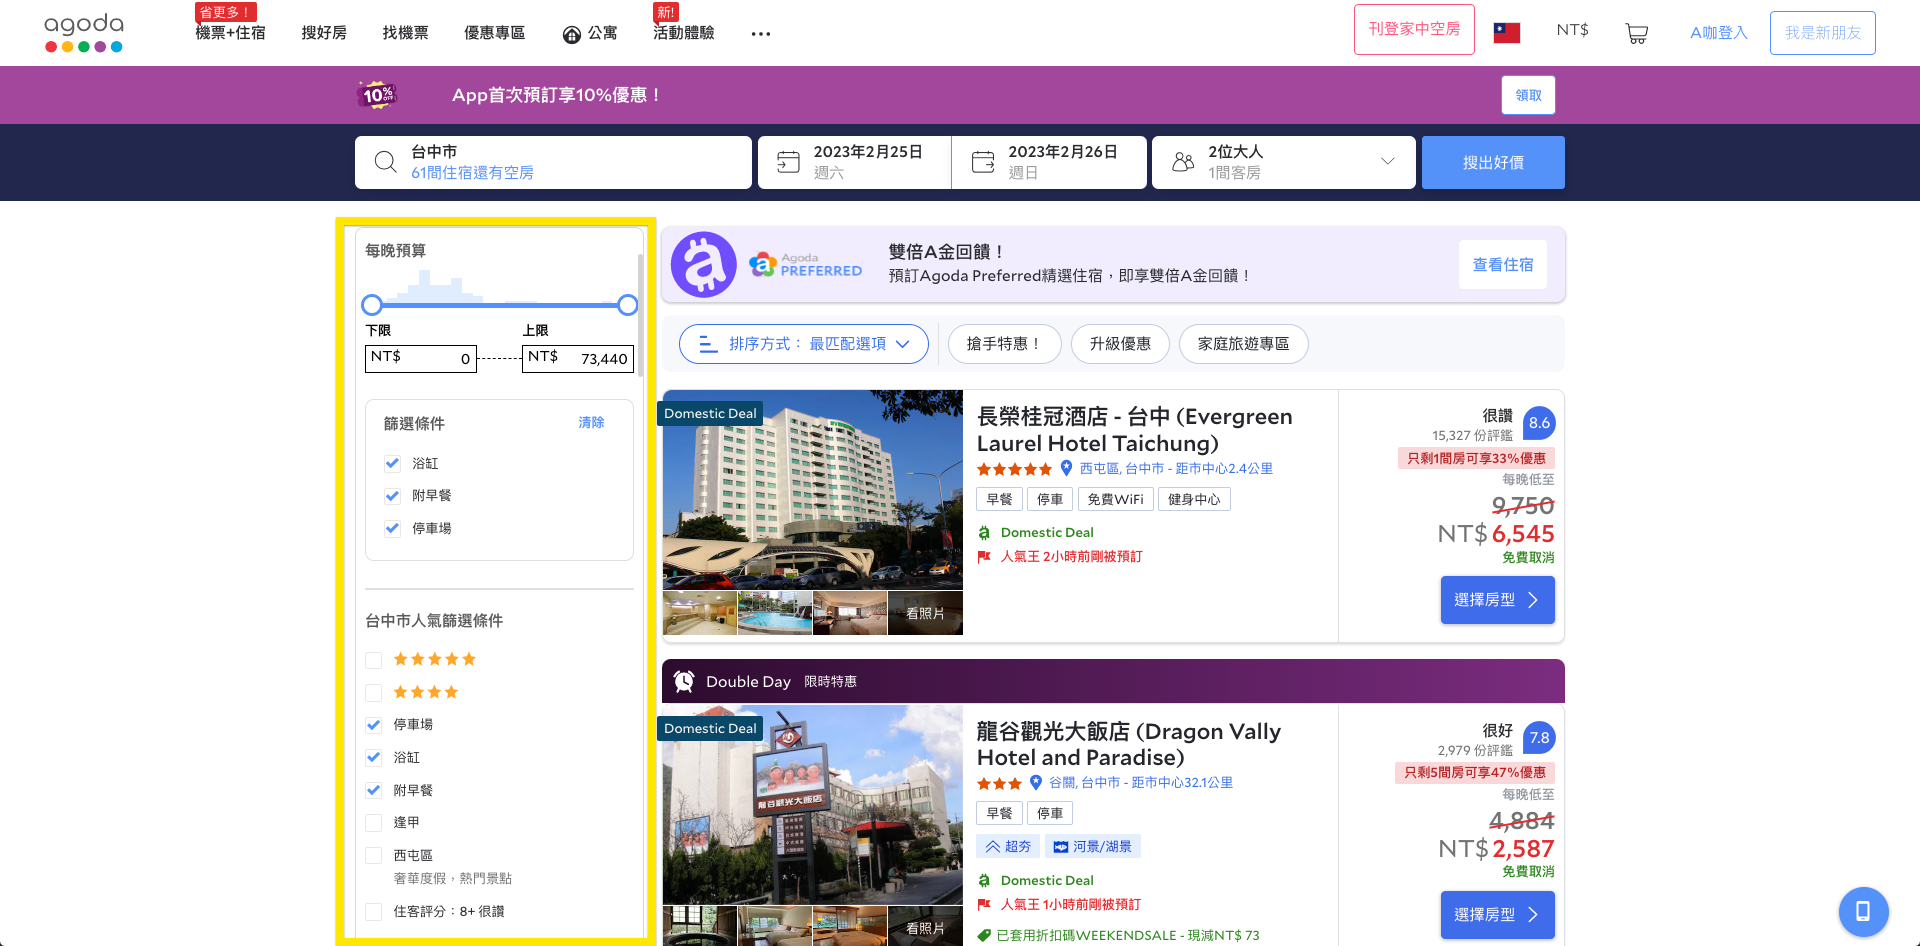Open the check-in date 2023年2月25日 picker
Screen dimensions: 1920x946
(855, 162)
